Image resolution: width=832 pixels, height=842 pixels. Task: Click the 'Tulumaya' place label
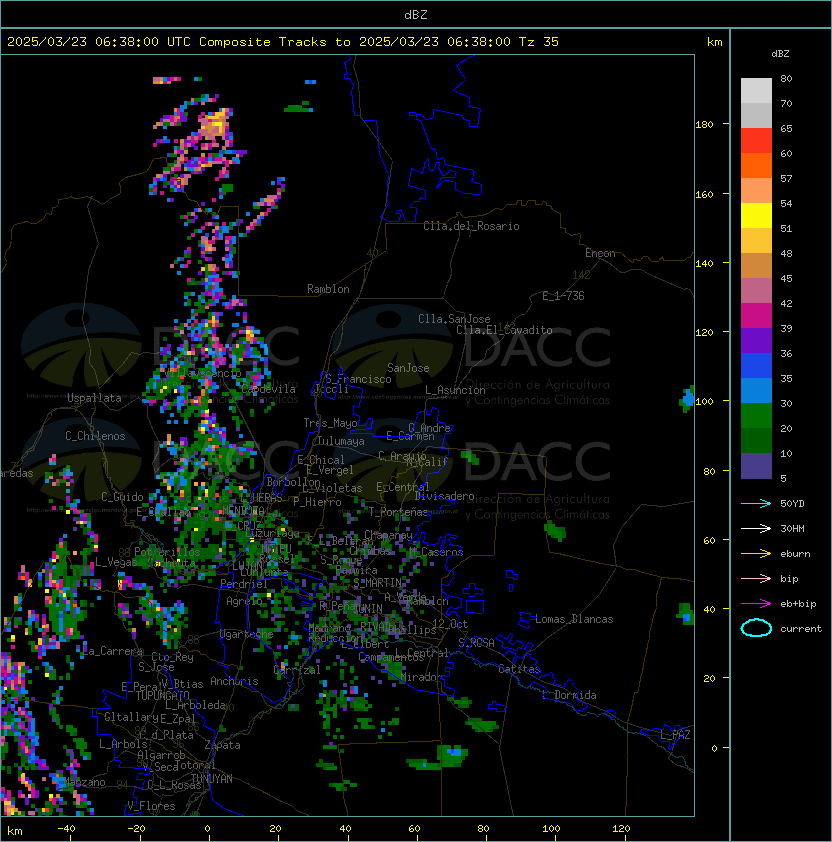click(x=341, y=441)
